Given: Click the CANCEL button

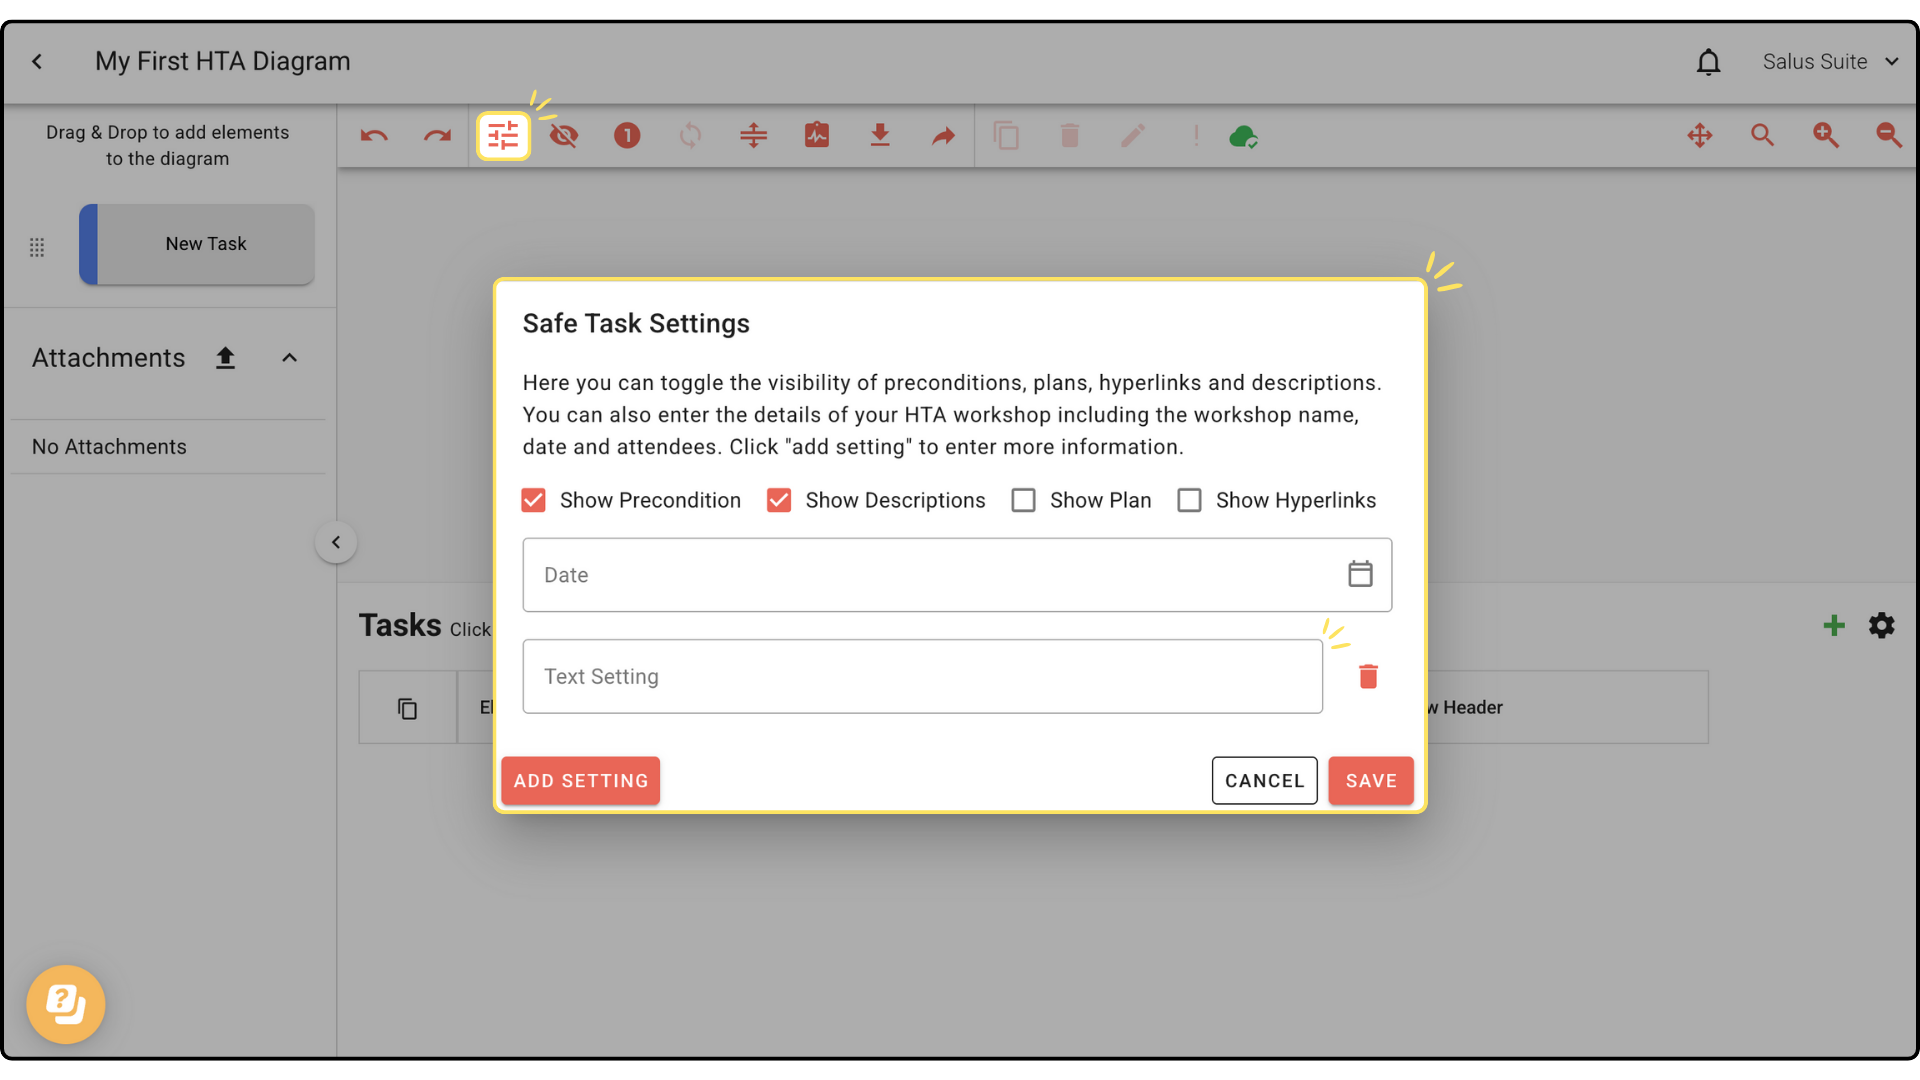Looking at the screenshot, I should 1264,781.
